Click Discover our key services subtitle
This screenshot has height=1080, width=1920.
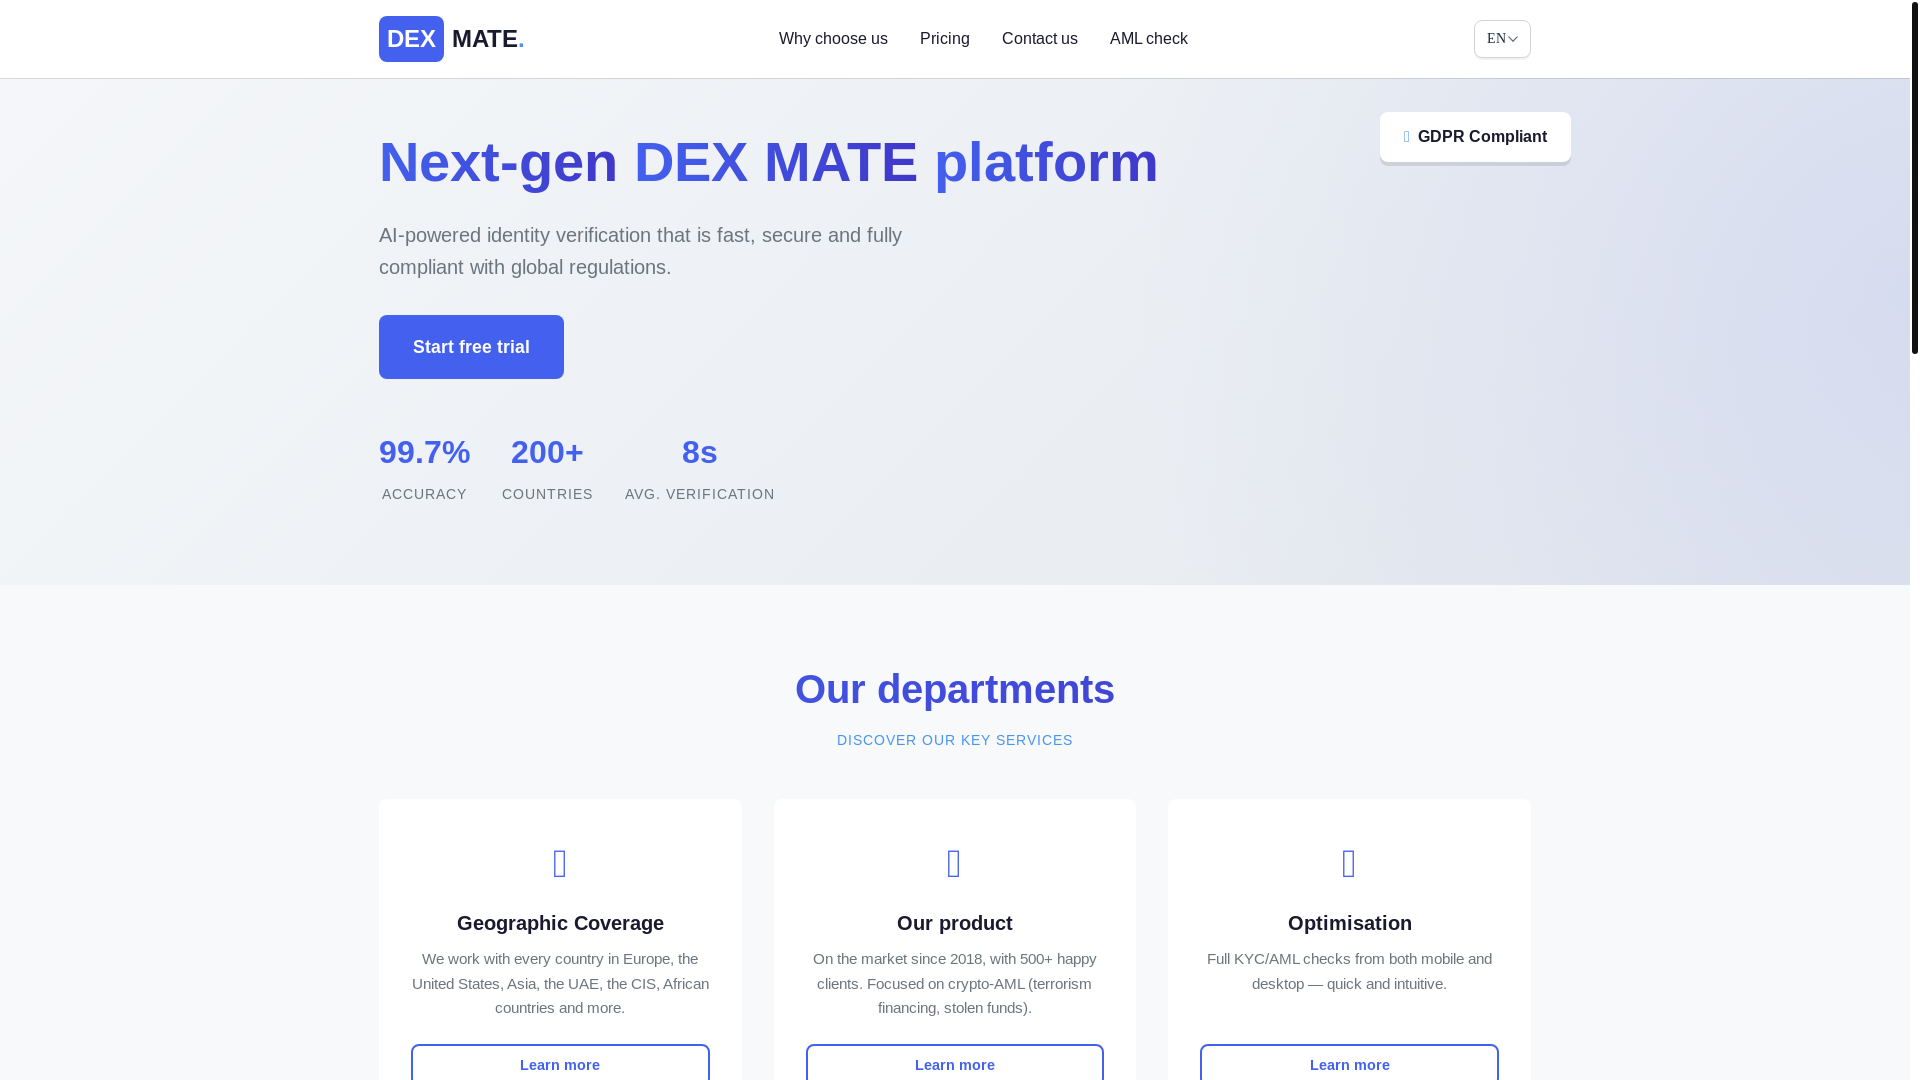pyautogui.click(x=955, y=740)
